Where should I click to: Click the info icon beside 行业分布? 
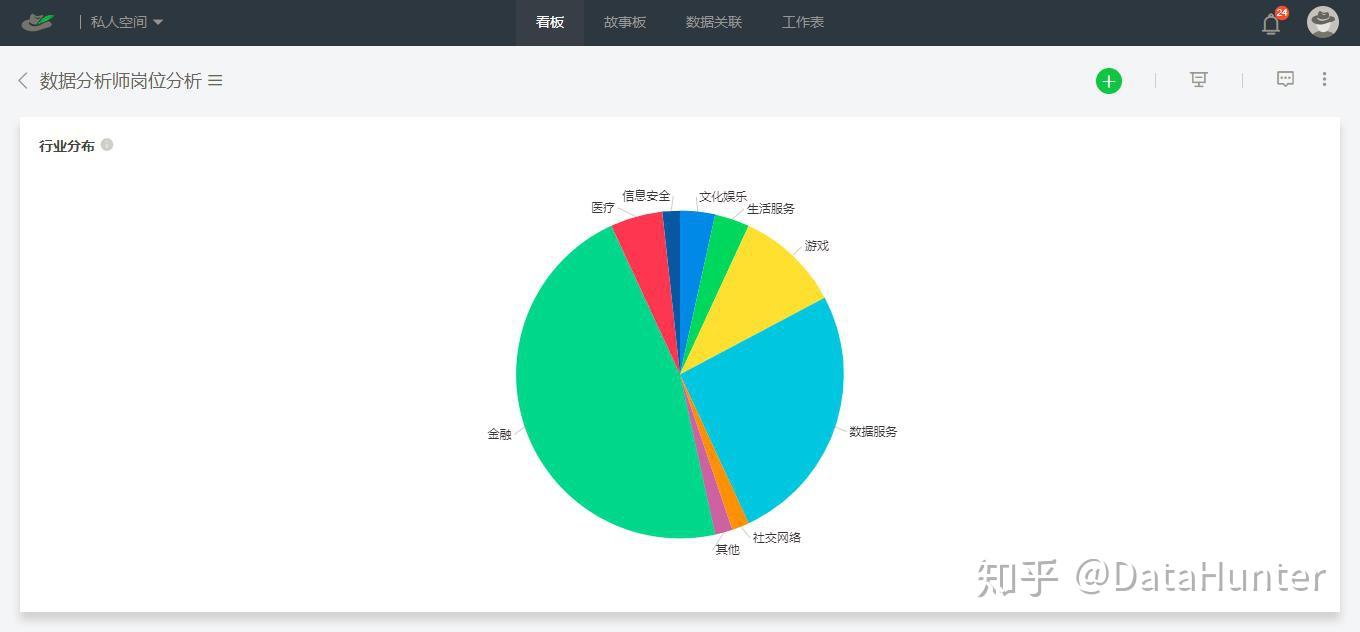(107, 145)
